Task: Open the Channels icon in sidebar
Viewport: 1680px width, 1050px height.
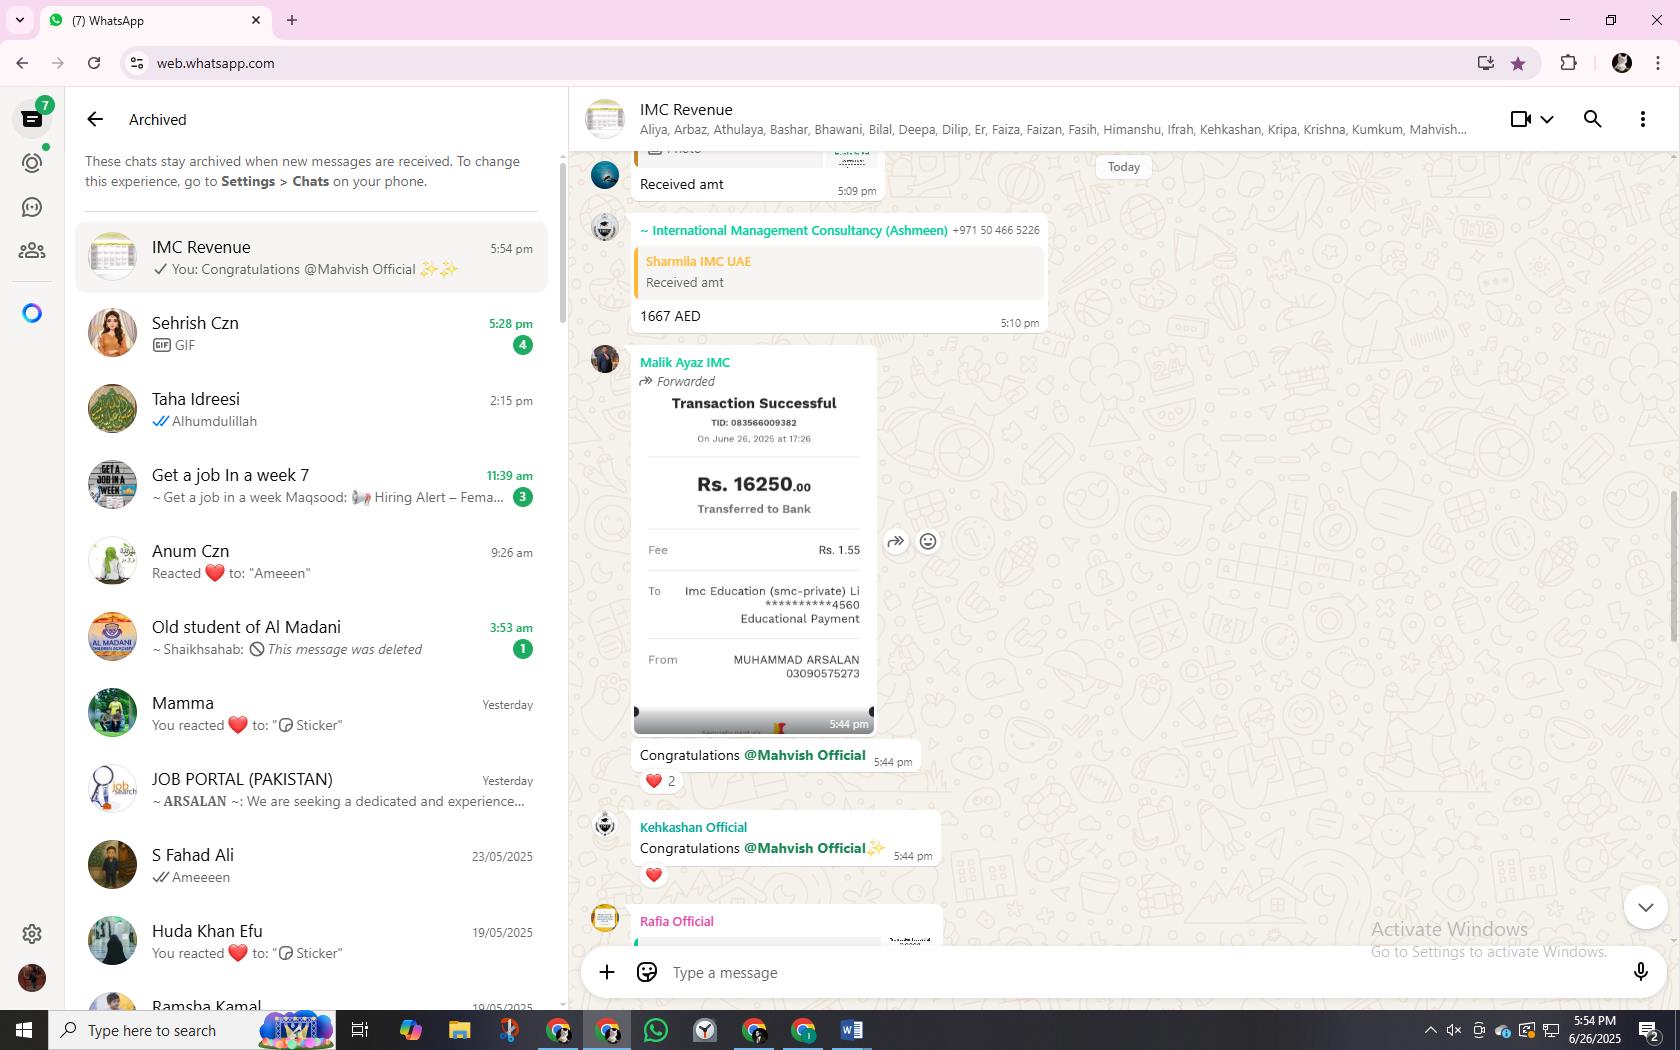Action: tap(32, 207)
